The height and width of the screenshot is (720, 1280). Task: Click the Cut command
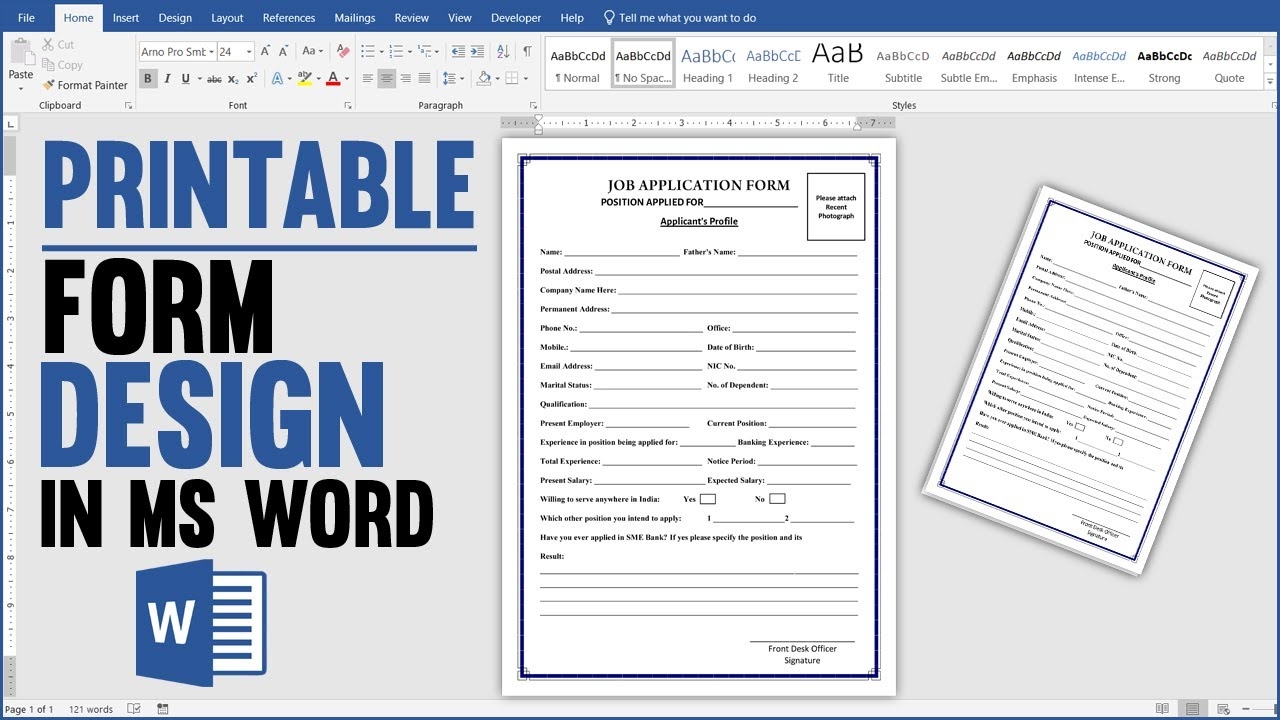58,44
